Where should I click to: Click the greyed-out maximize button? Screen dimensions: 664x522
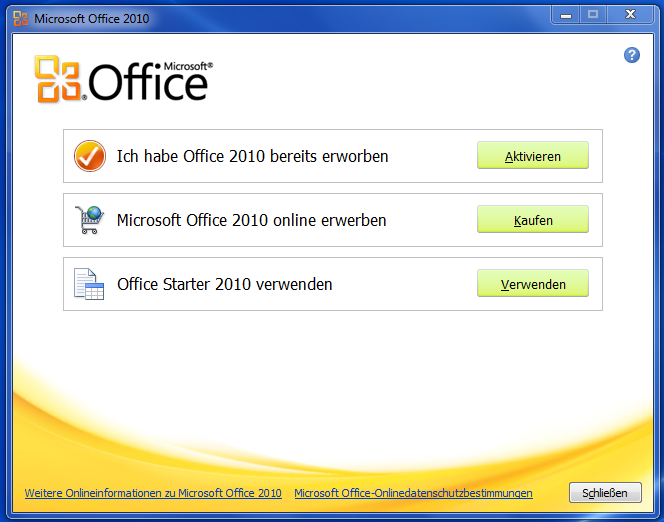click(593, 15)
